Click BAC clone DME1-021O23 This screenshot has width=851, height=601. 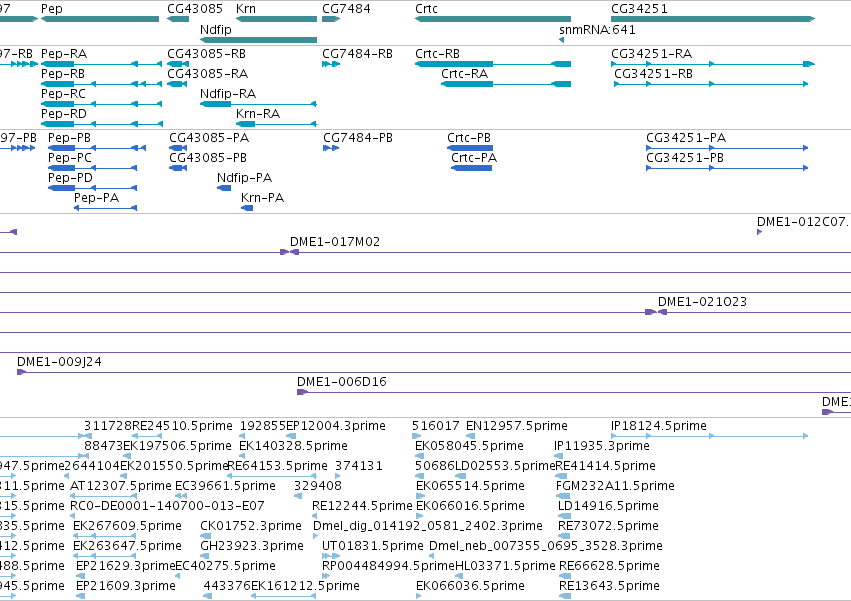click(x=754, y=312)
